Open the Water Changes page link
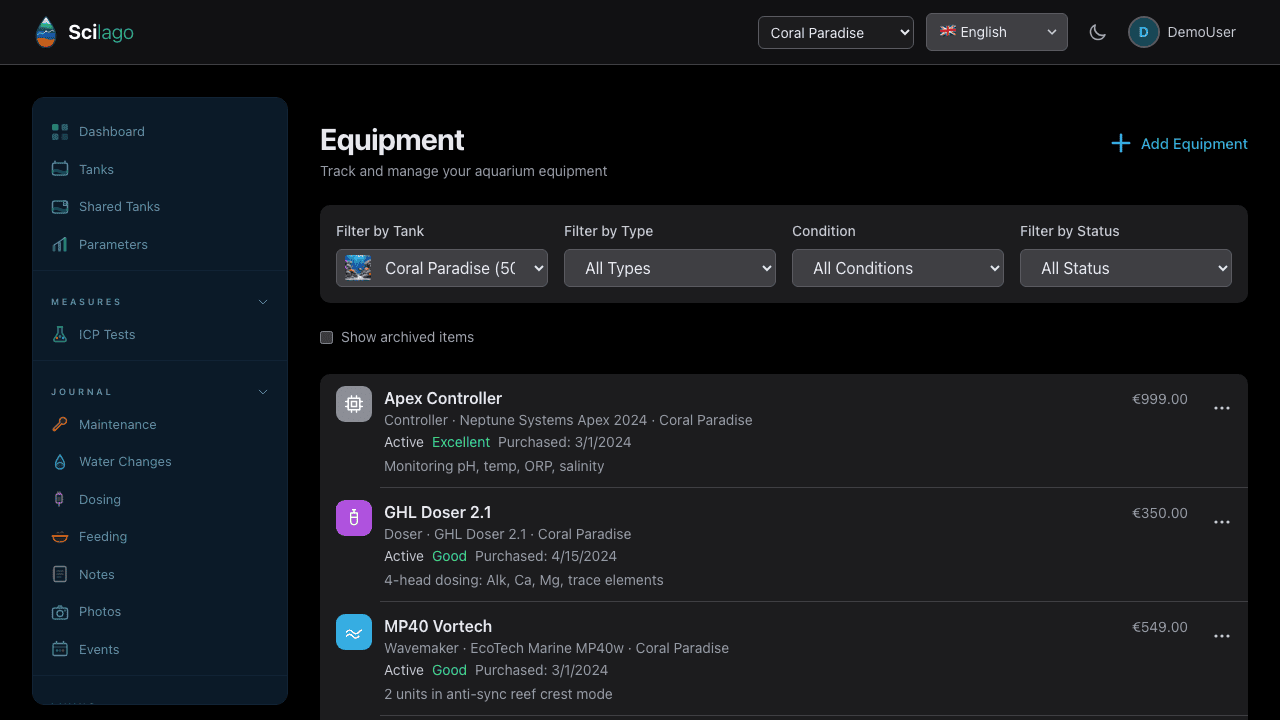Image resolution: width=1280 pixels, height=720 pixels. (x=125, y=462)
